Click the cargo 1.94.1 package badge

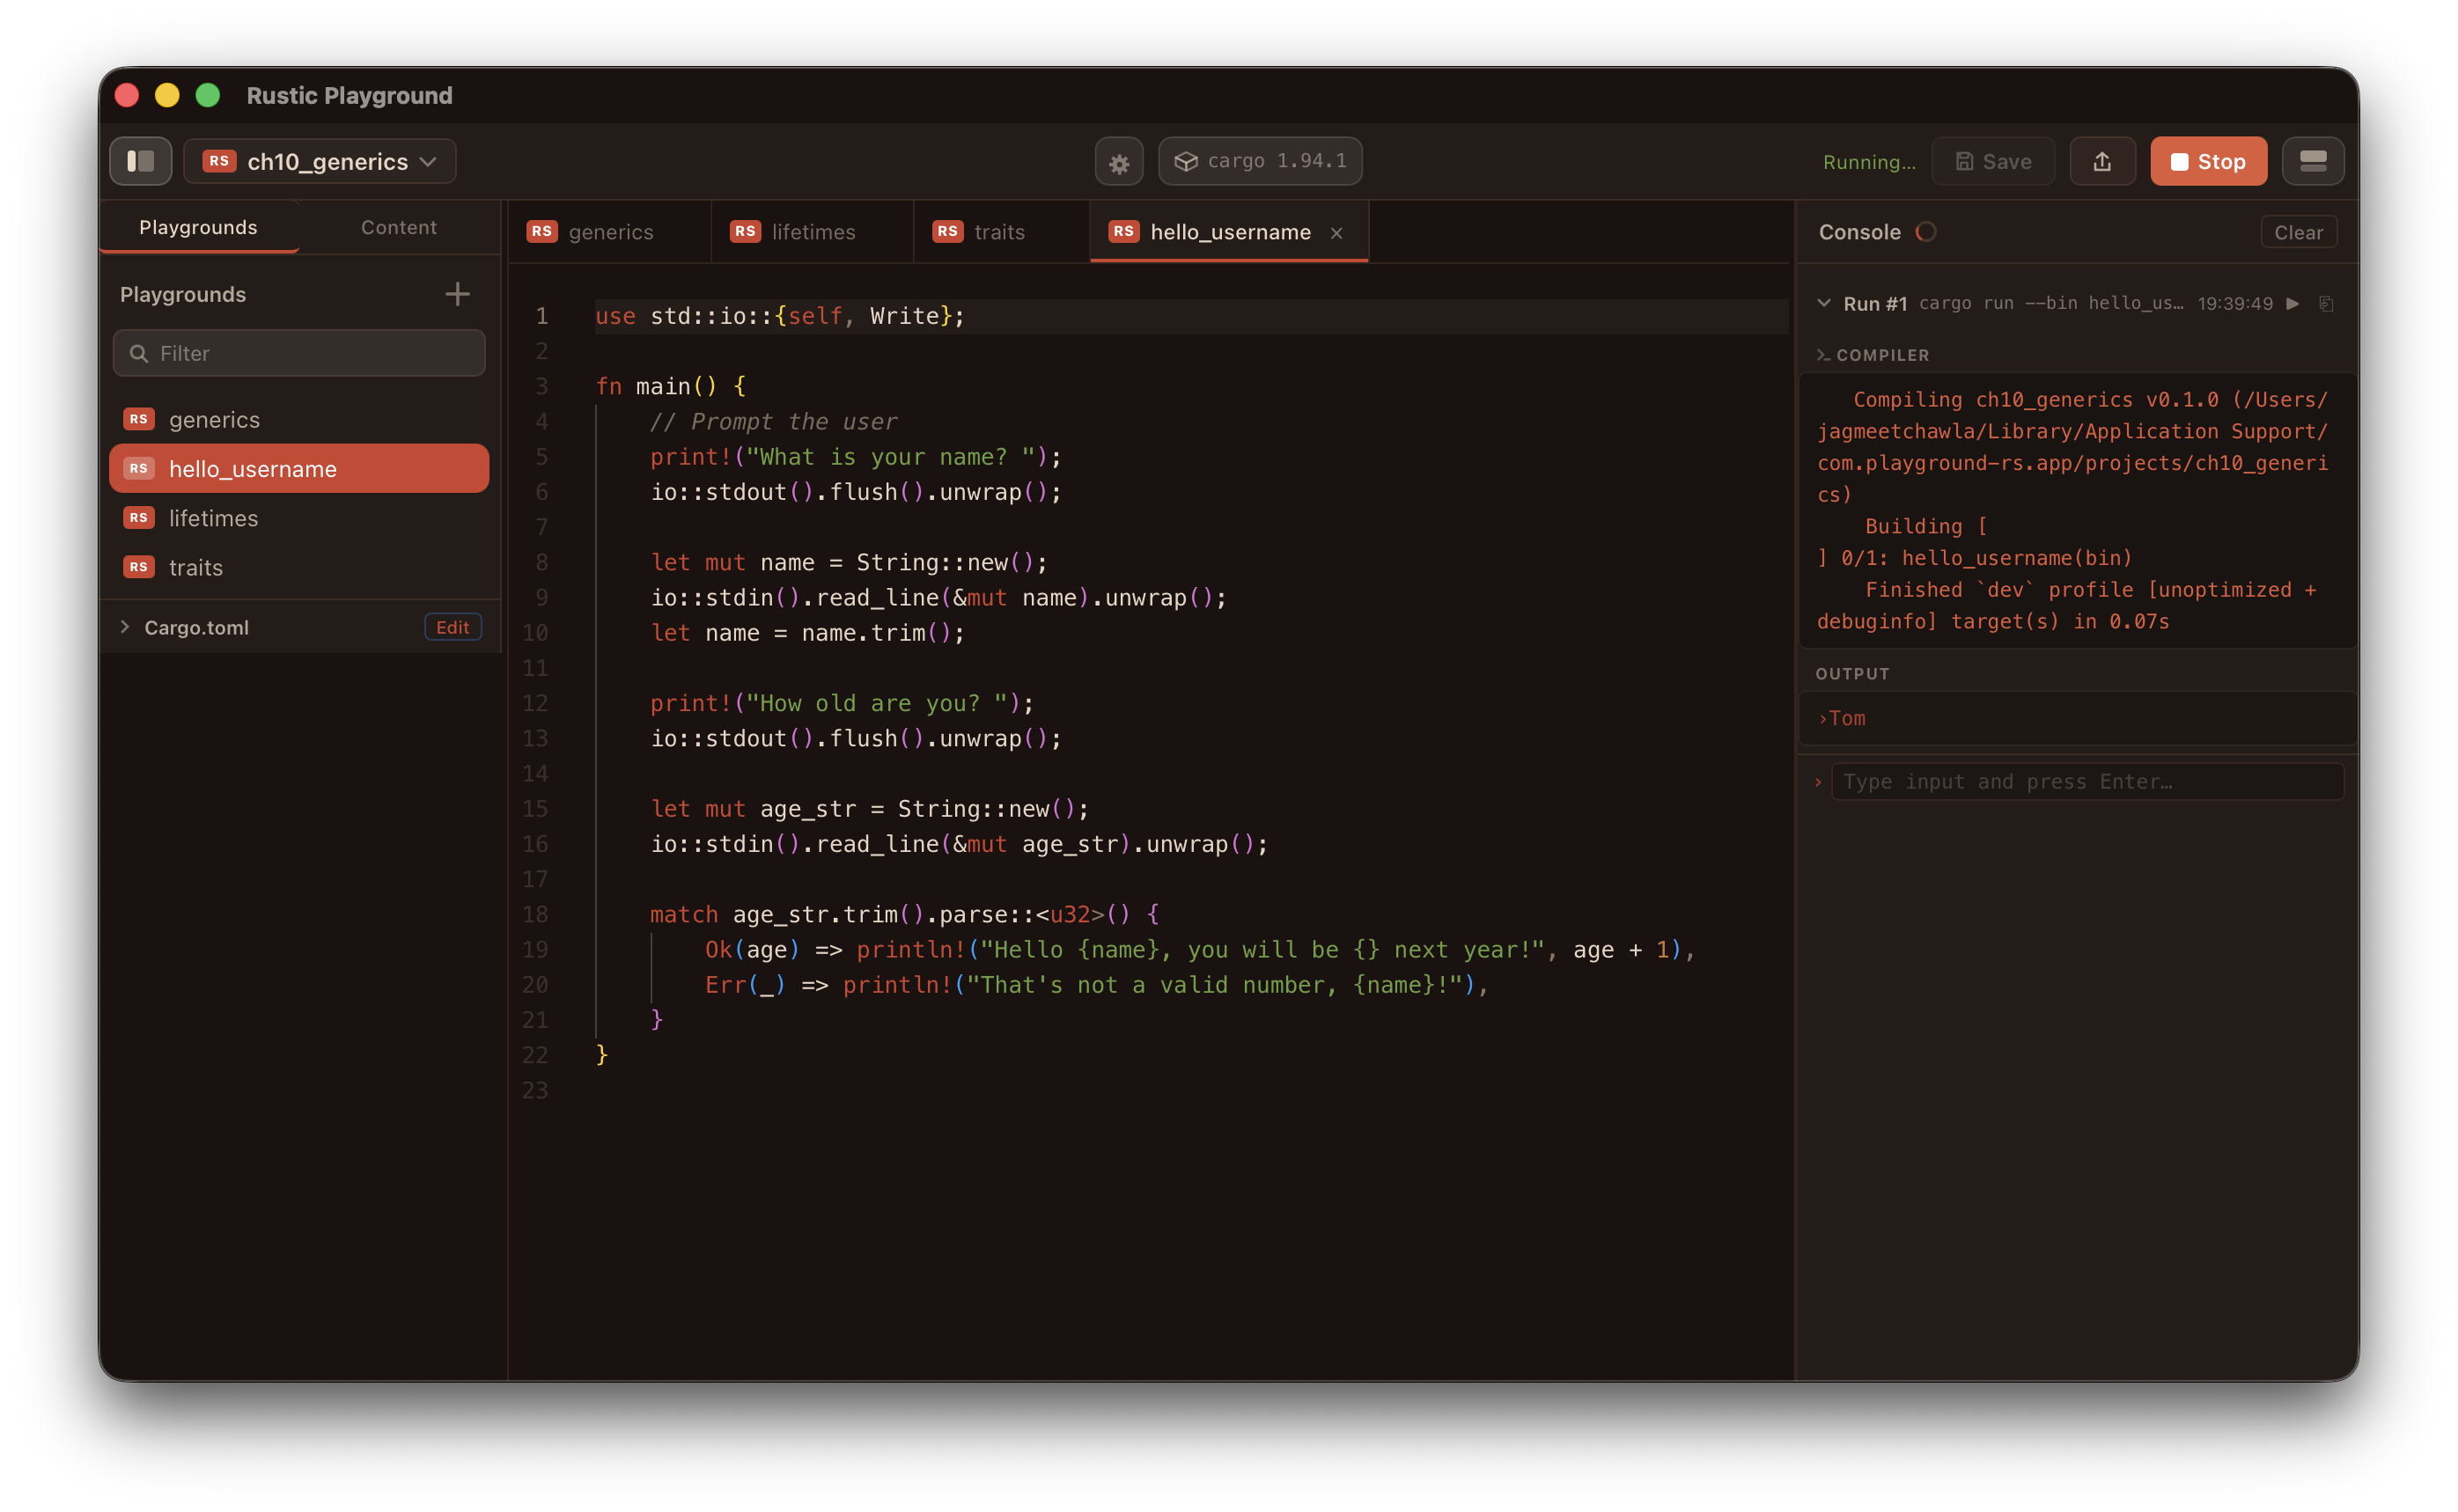1259,161
